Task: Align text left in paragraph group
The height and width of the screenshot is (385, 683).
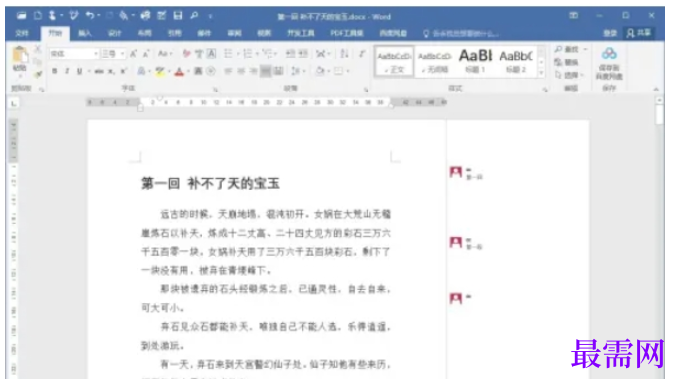Action: 228,71
